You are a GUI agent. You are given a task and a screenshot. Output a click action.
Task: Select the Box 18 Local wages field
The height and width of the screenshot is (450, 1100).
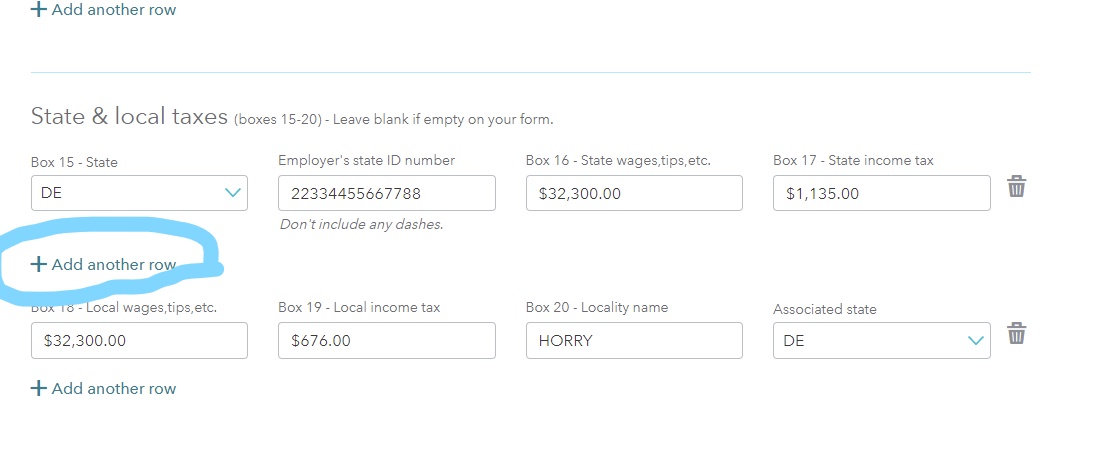tap(139, 340)
